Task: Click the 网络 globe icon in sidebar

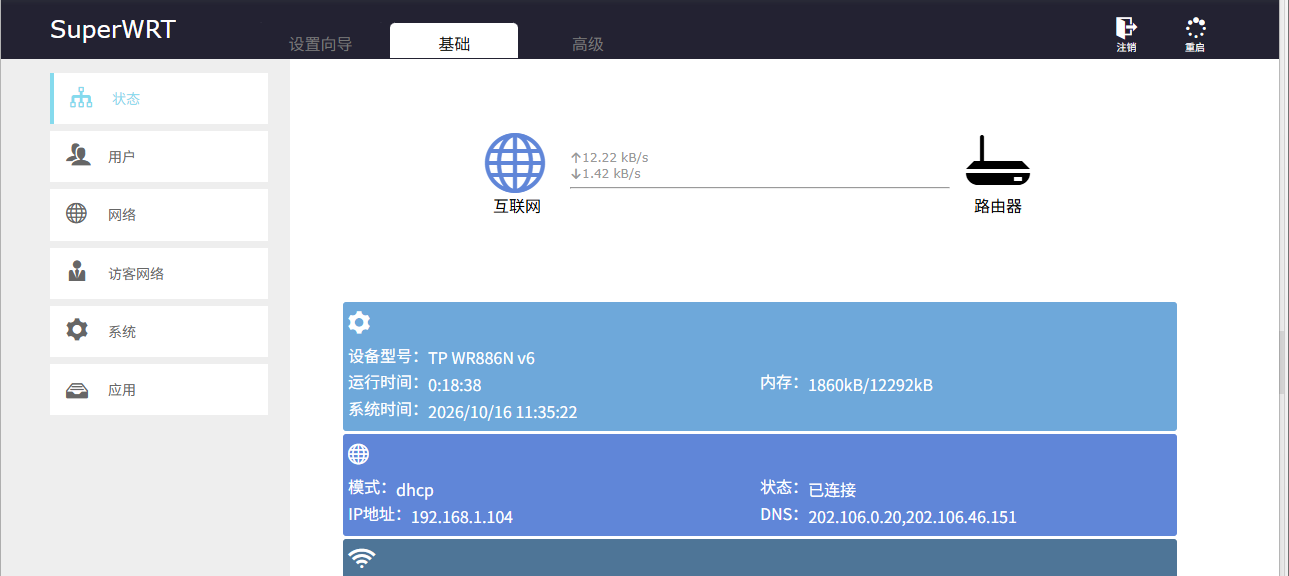Action: point(76,213)
